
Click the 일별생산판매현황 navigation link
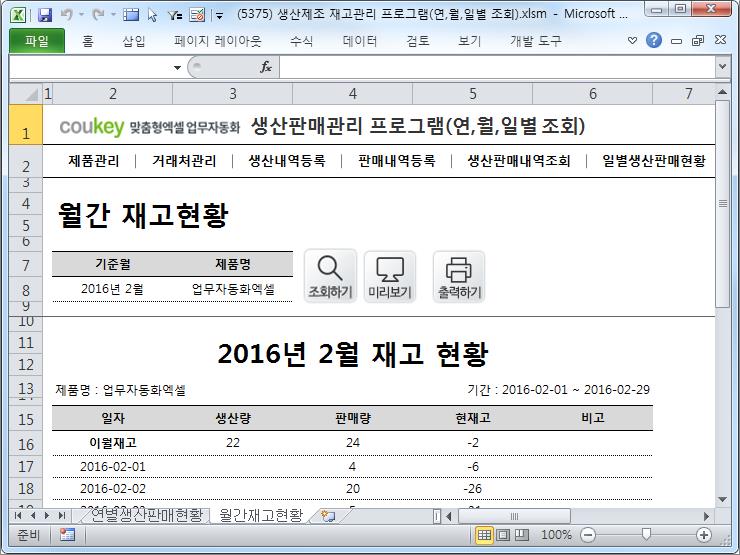(x=654, y=161)
